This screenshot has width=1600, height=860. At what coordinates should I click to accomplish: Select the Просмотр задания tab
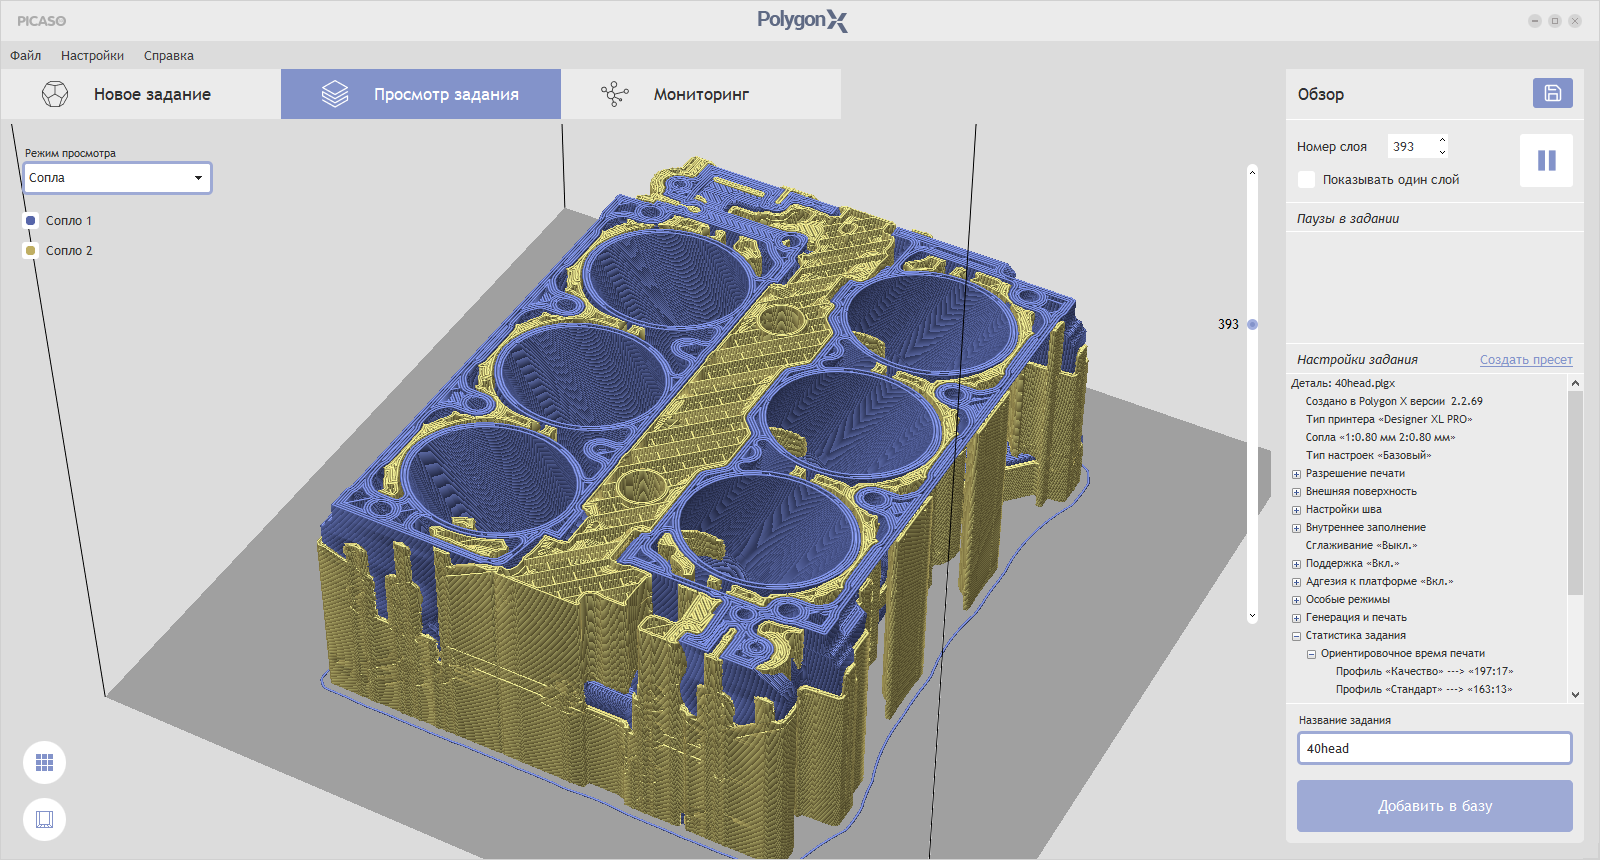coord(421,94)
